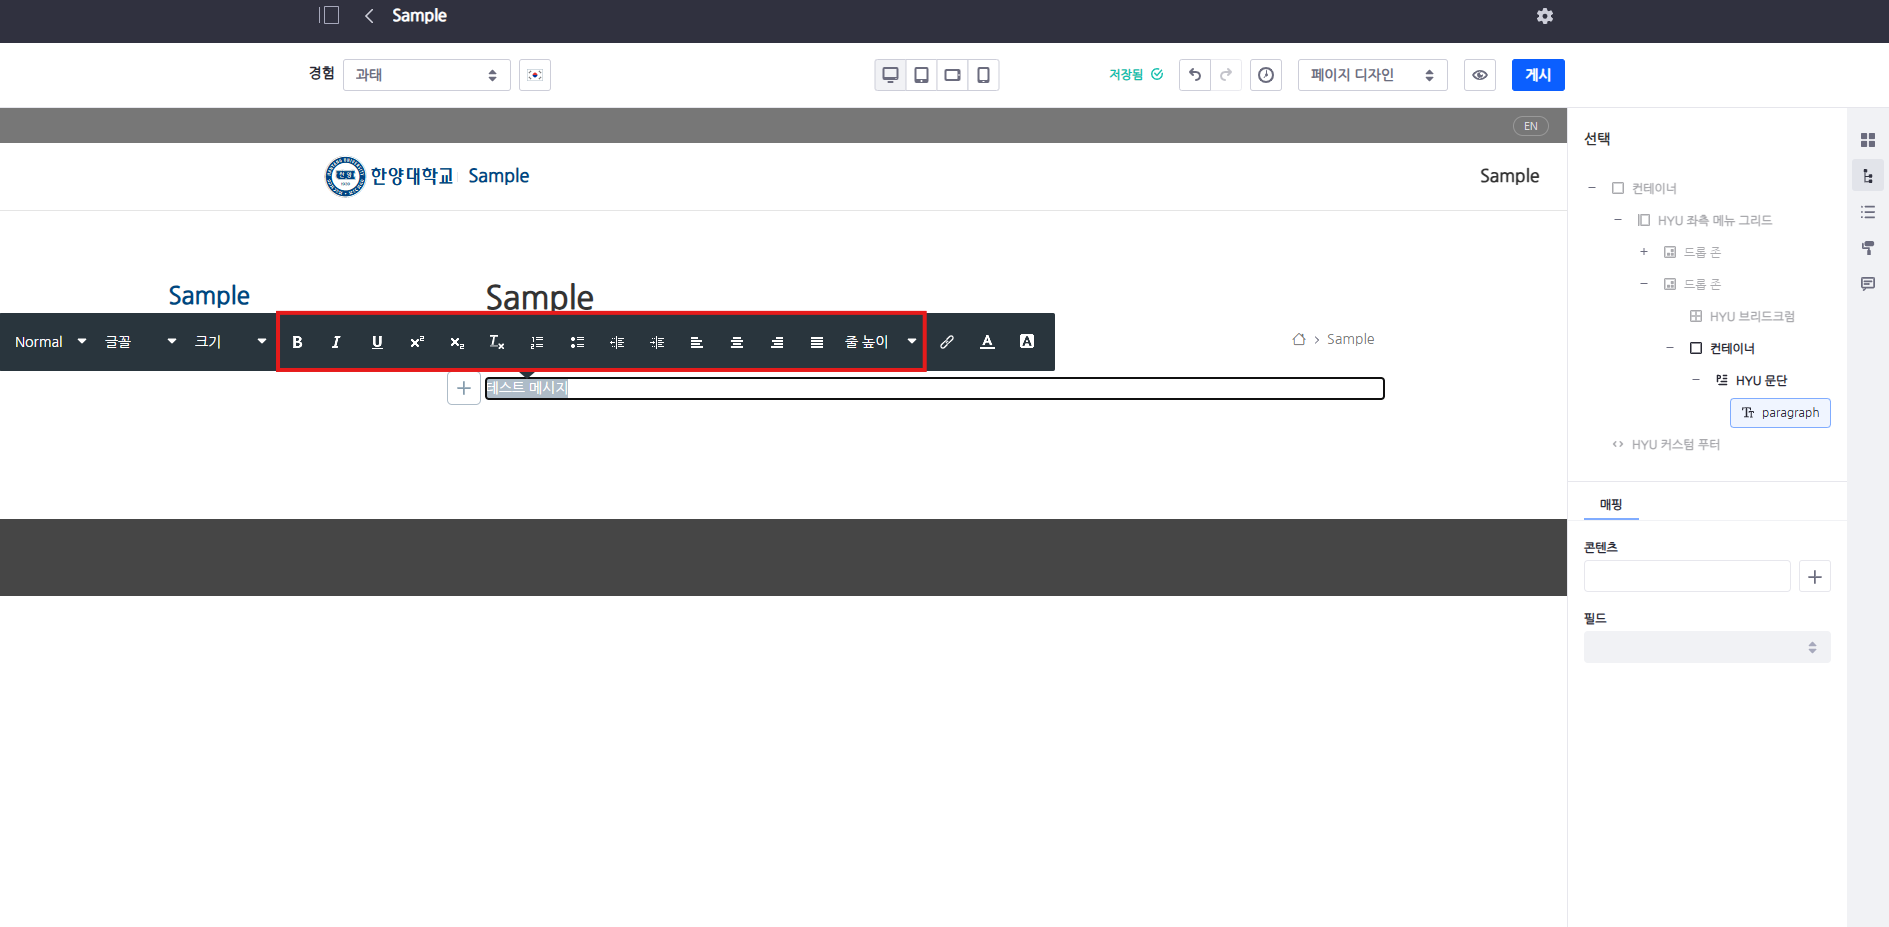Select the 매핑 tab
The image size is (1889, 927).
(x=1611, y=505)
